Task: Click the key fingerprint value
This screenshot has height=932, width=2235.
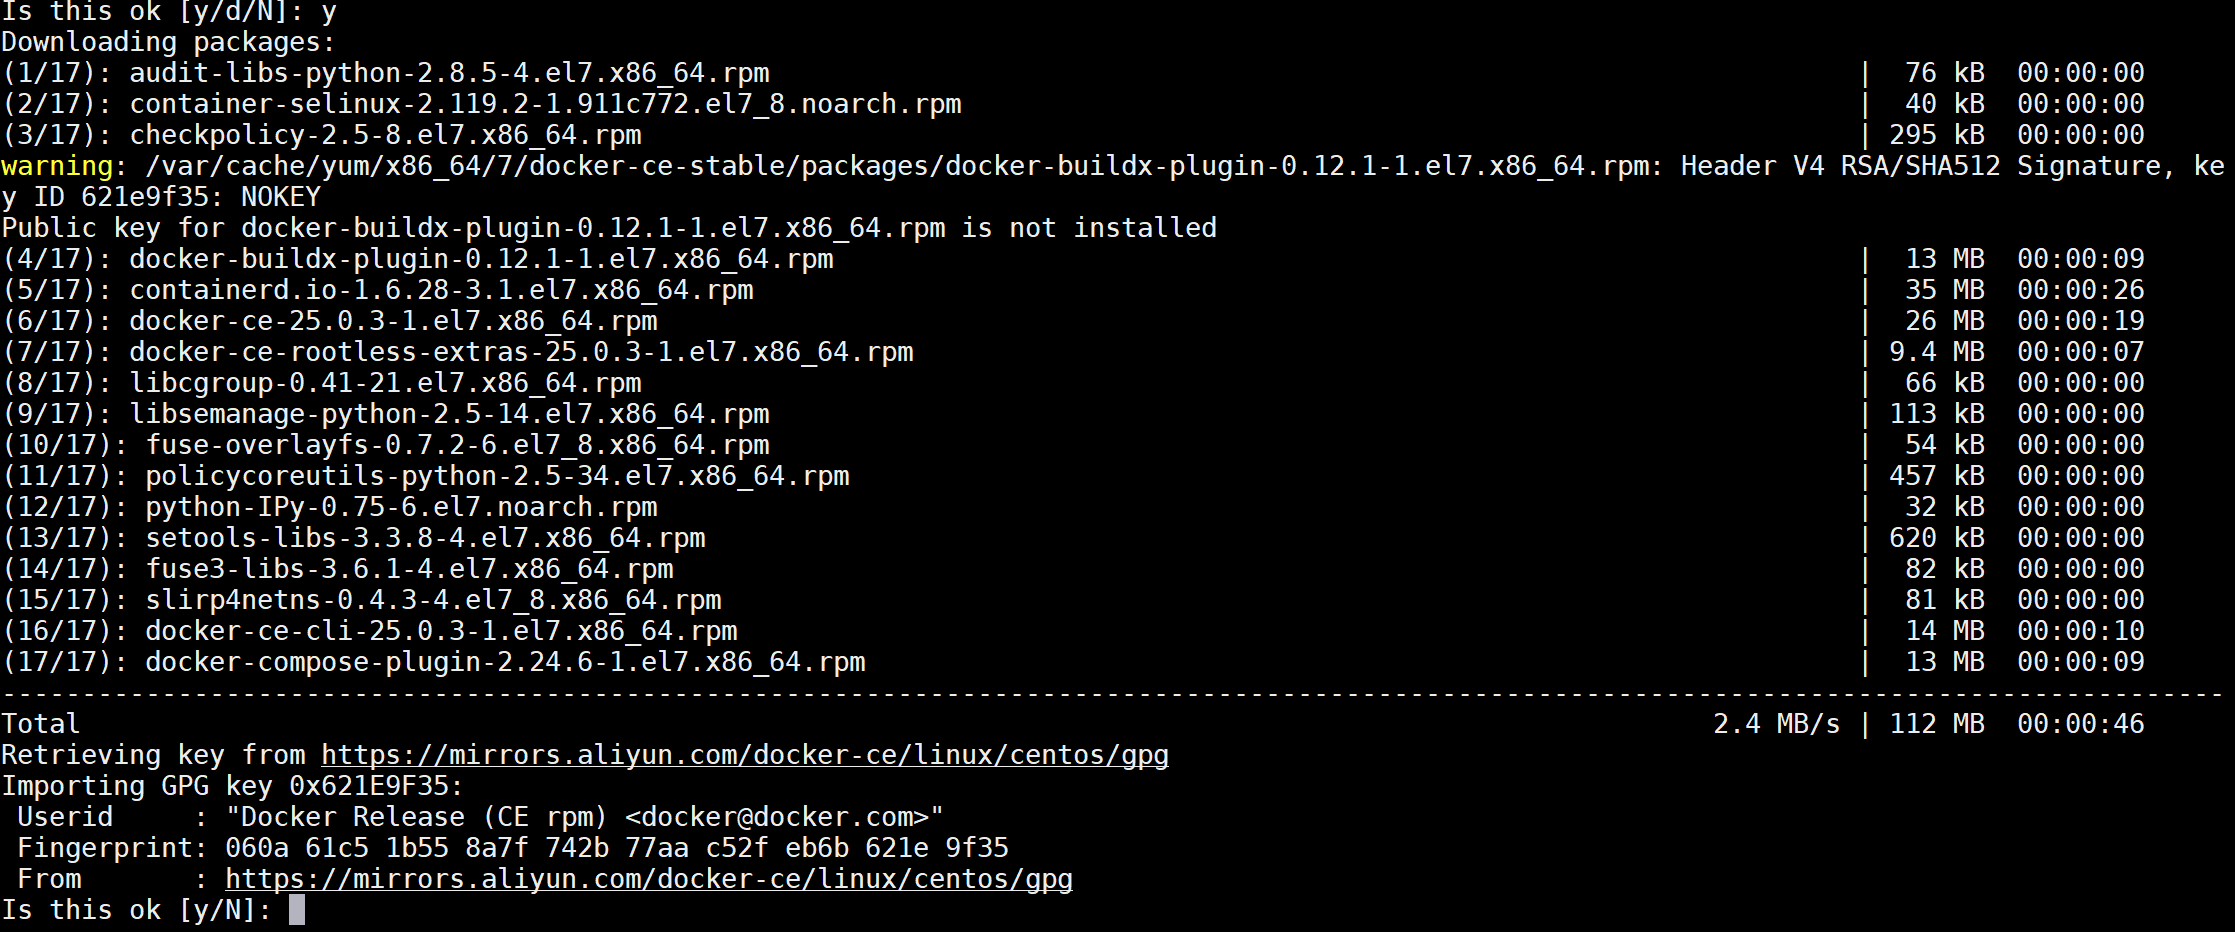Action: click(616, 848)
